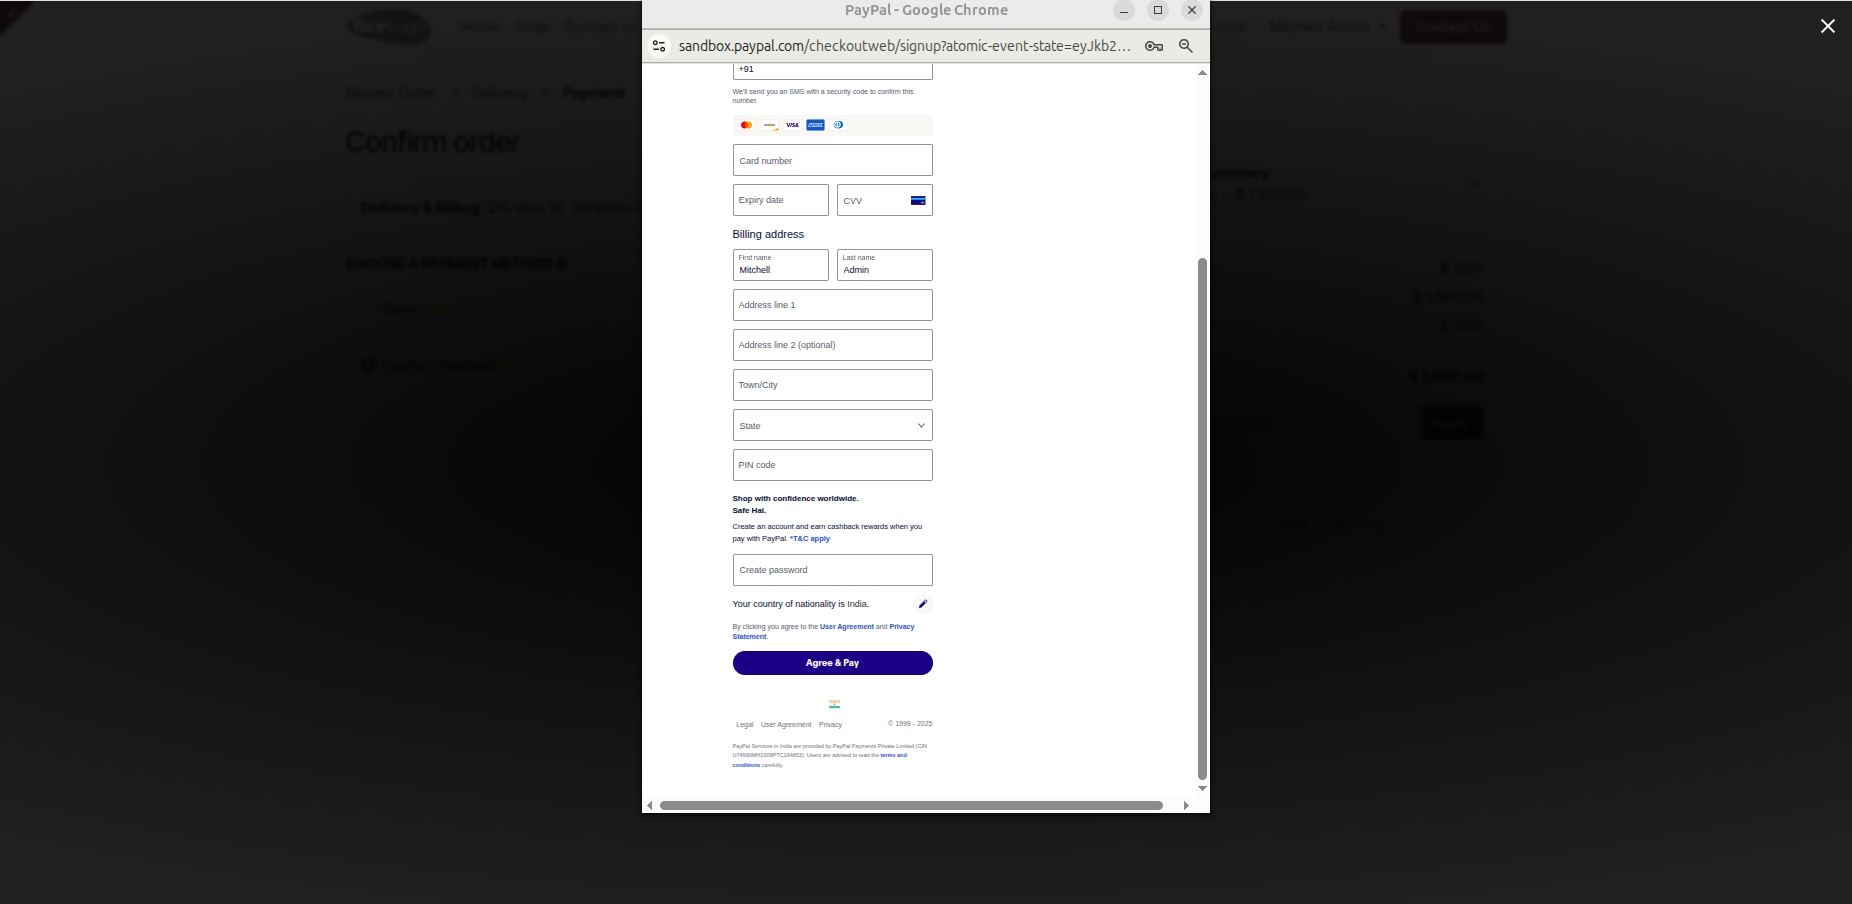Click the Last name field with Admin
The height and width of the screenshot is (904, 1852).
pyautogui.click(x=885, y=265)
